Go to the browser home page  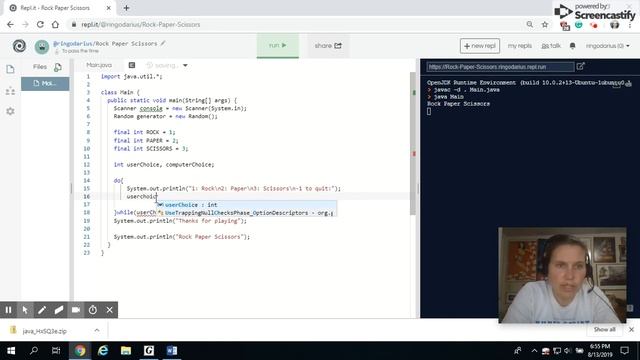(x=55, y=24)
